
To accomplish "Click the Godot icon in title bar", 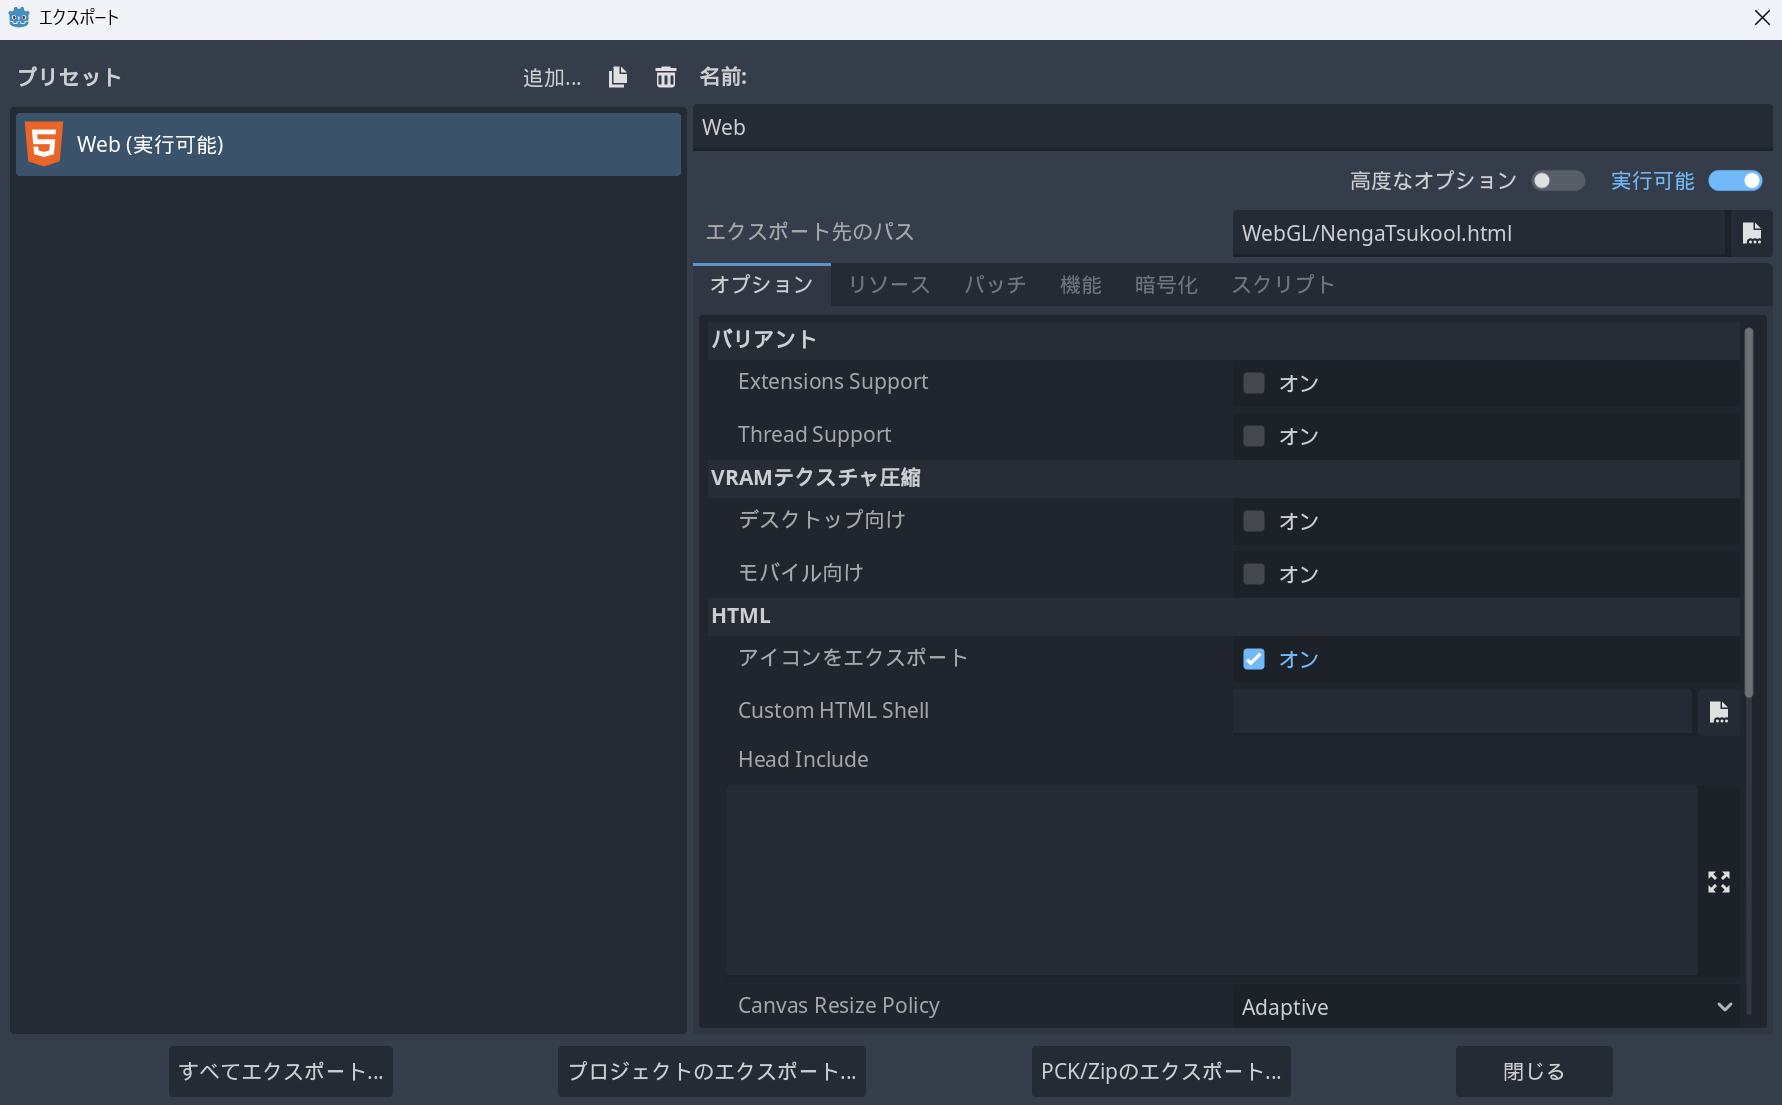I will pos(18,17).
